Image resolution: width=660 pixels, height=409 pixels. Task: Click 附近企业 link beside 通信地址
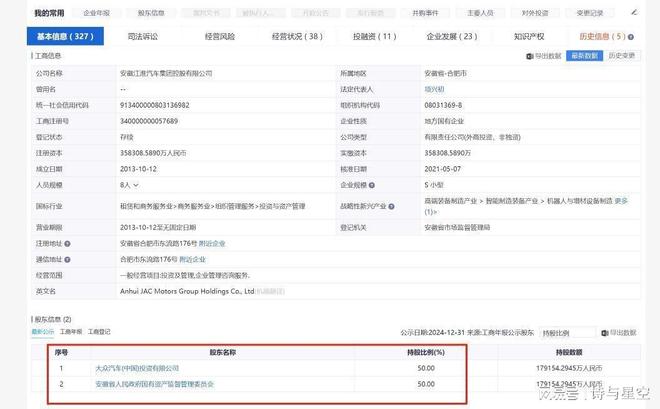pos(192,260)
